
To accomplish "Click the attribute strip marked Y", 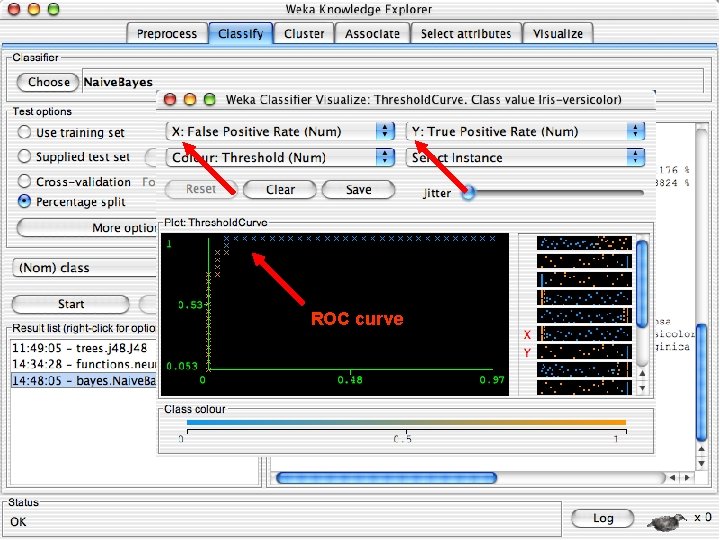I will tap(584, 352).
